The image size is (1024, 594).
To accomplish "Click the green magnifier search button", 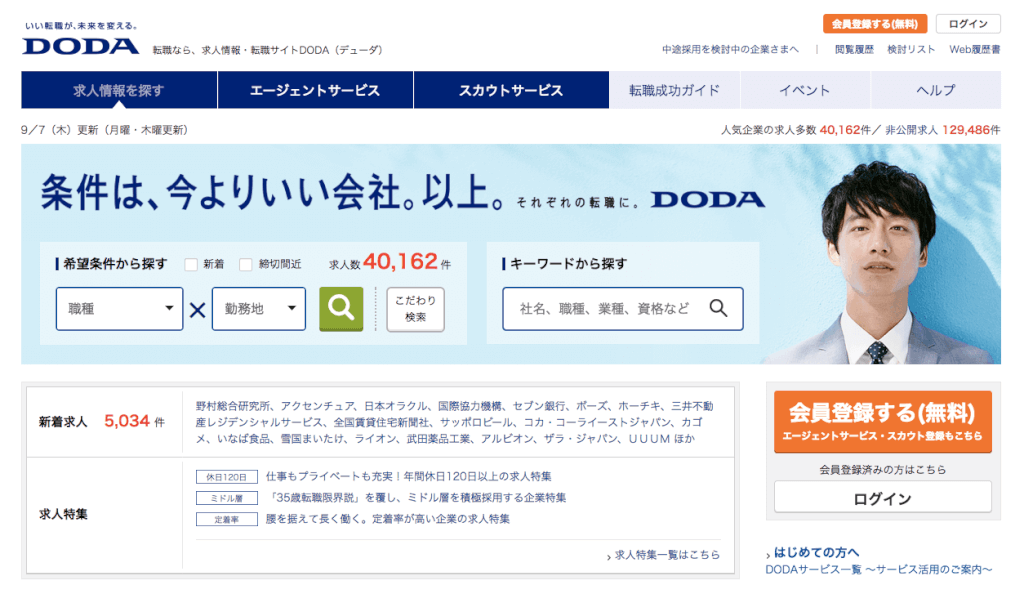I will tap(341, 309).
